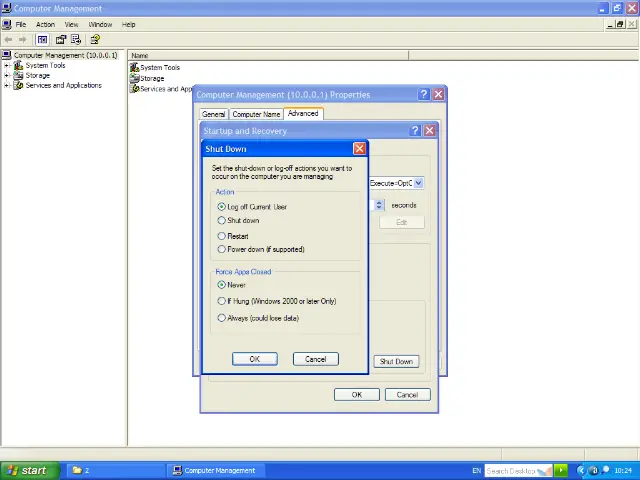Click the help question mark on Properties dialog
The height and width of the screenshot is (480, 640).
(x=423, y=94)
